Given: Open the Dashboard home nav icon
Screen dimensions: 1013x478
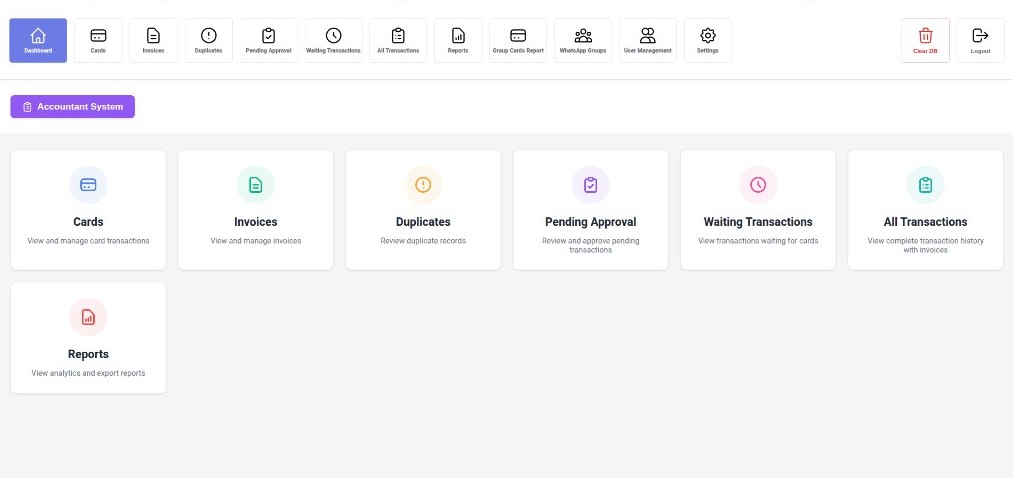Looking at the screenshot, I should tap(38, 40).
